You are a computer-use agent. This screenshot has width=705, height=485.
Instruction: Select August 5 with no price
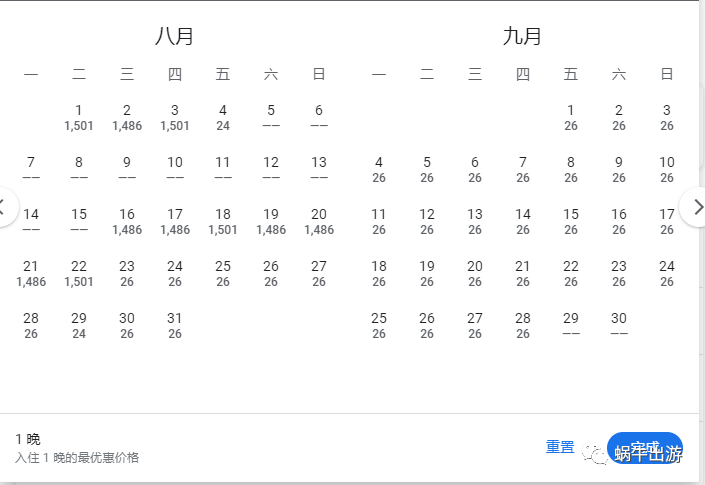(x=271, y=117)
